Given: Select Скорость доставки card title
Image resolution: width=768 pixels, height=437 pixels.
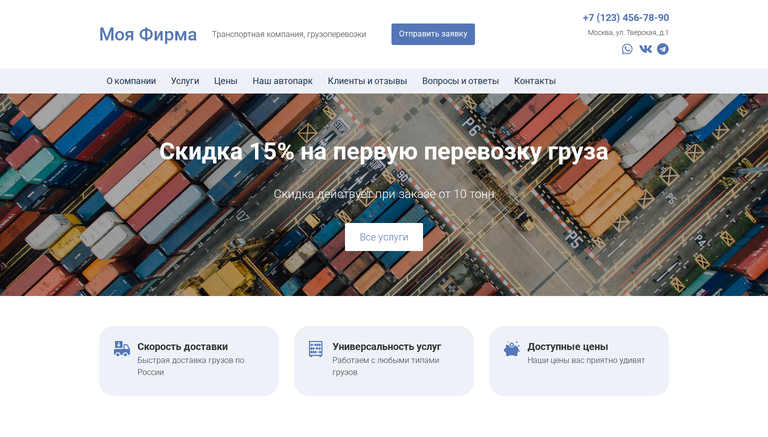Looking at the screenshot, I should tap(183, 346).
